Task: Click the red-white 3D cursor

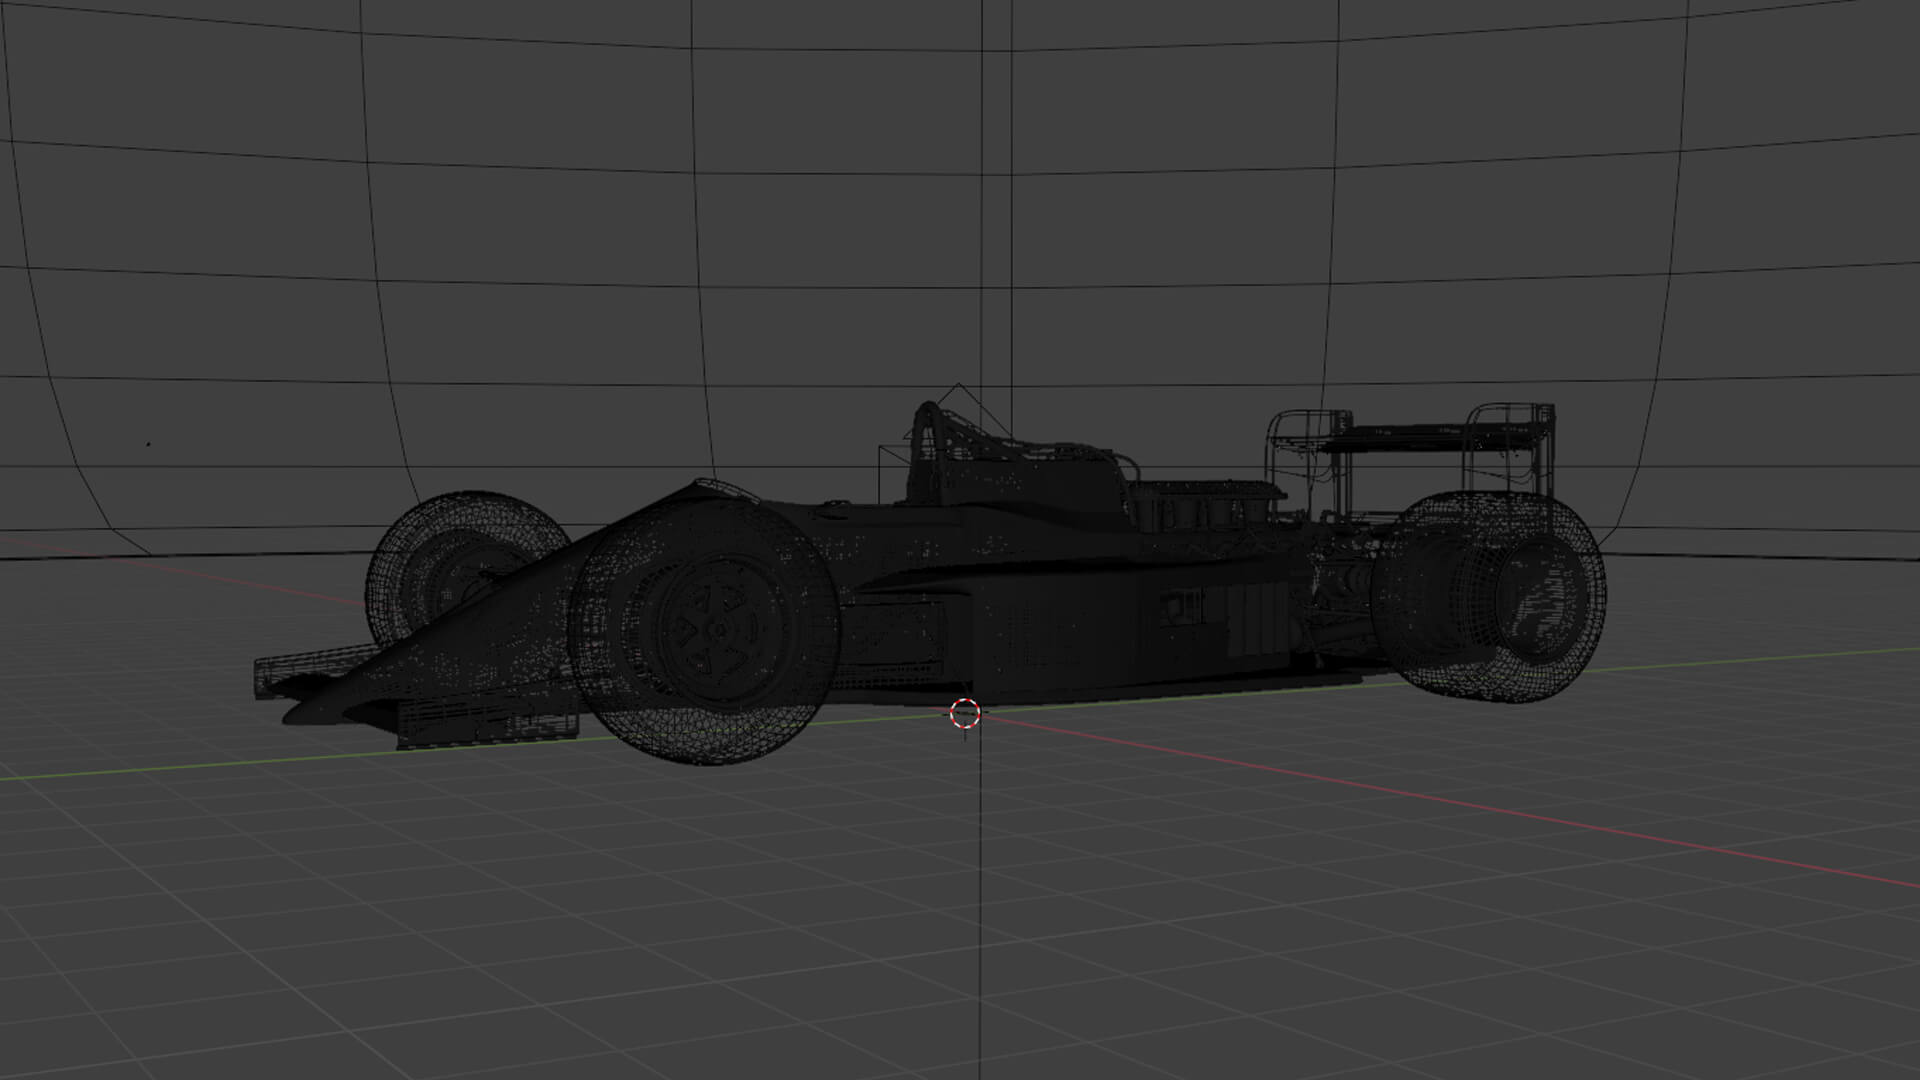Action: (964, 713)
